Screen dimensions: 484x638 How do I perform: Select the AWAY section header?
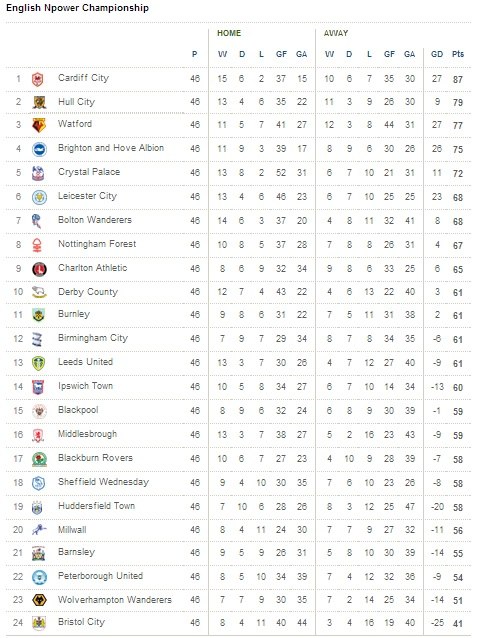pyautogui.click(x=336, y=33)
